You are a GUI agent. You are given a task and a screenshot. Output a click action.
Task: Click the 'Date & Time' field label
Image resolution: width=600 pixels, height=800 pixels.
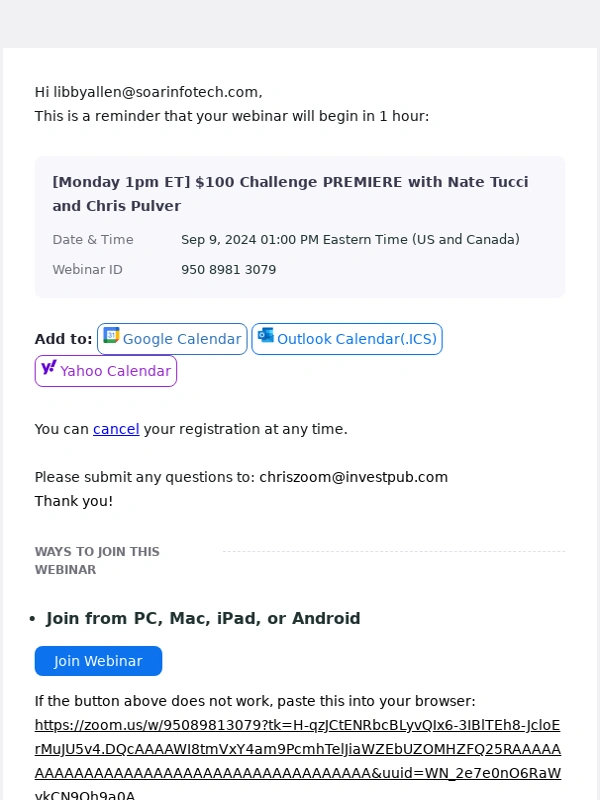[93, 239]
